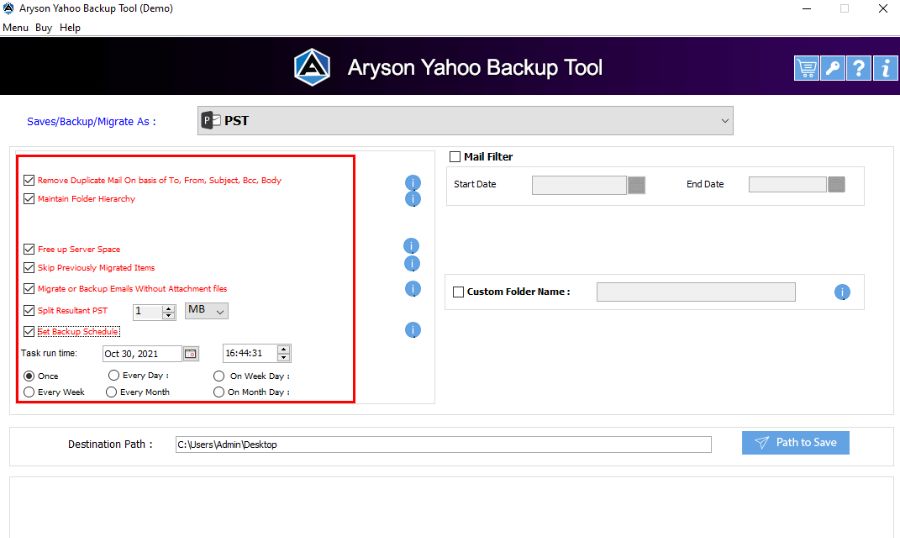
Task: Decrease split PST size value
Action: pos(169,315)
